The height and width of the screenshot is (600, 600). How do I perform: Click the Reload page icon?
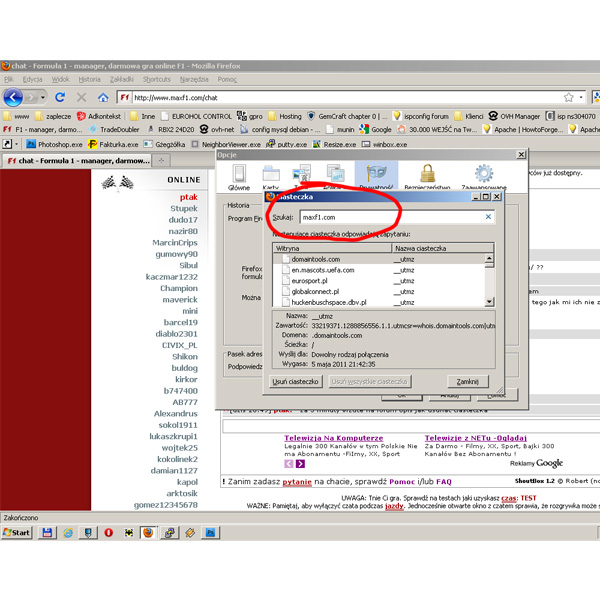60,97
